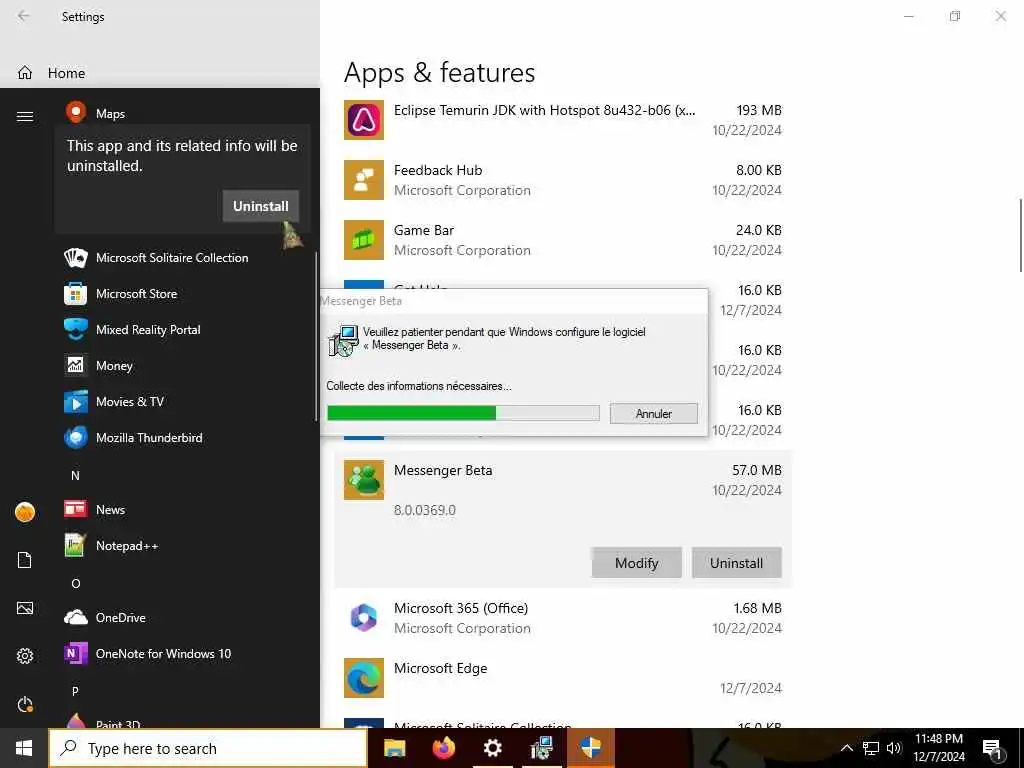
Task: Open Settings gear in Start sidebar
Action: 25,656
